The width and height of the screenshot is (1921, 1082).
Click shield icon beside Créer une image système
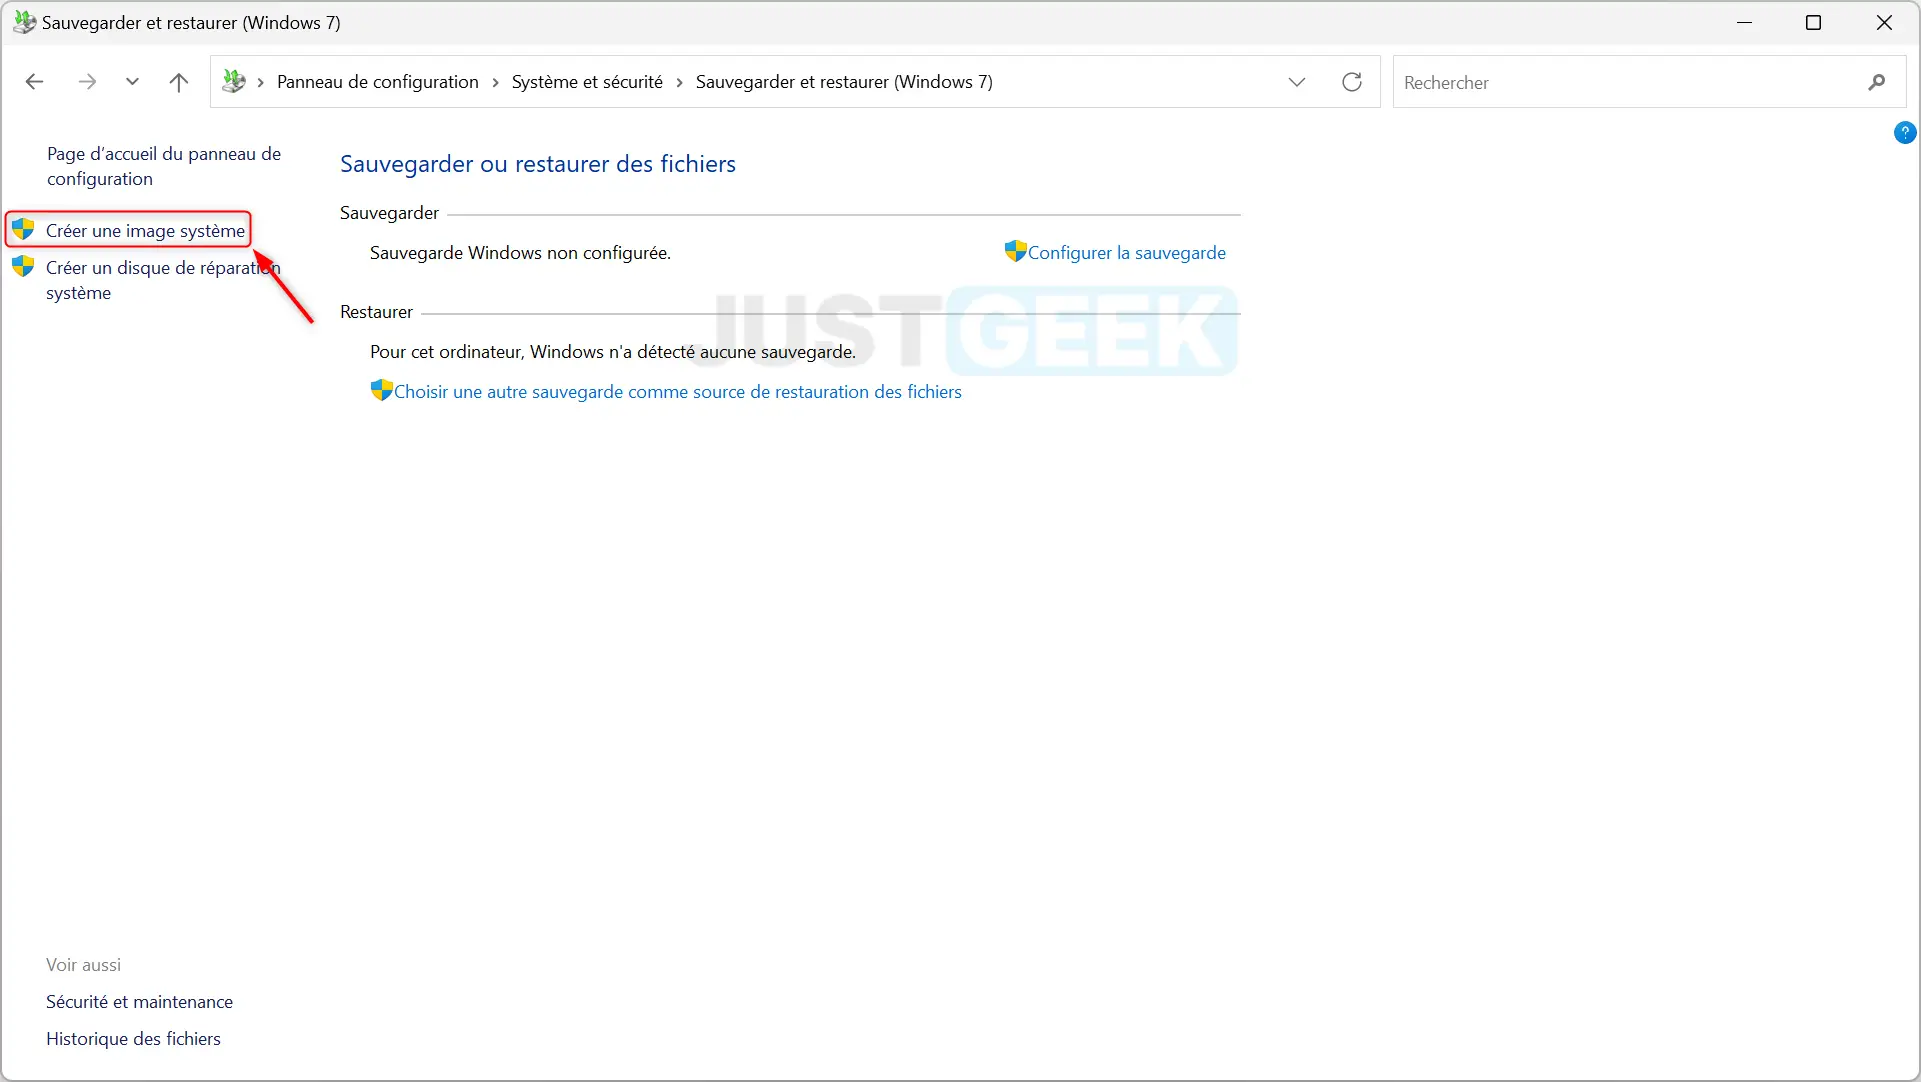point(23,230)
